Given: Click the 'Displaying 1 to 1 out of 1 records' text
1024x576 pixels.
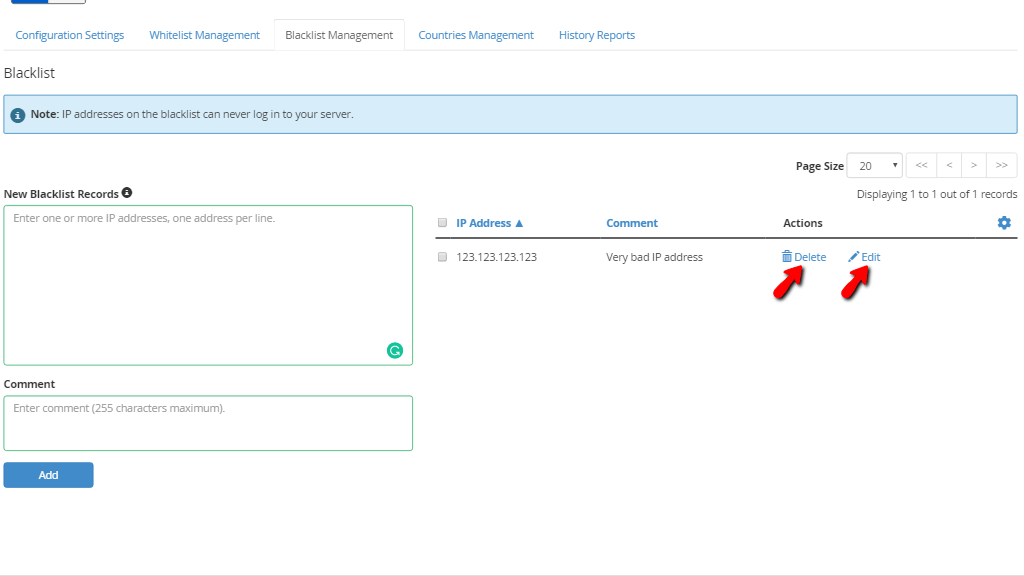Looking at the screenshot, I should (x=937, y=194).
